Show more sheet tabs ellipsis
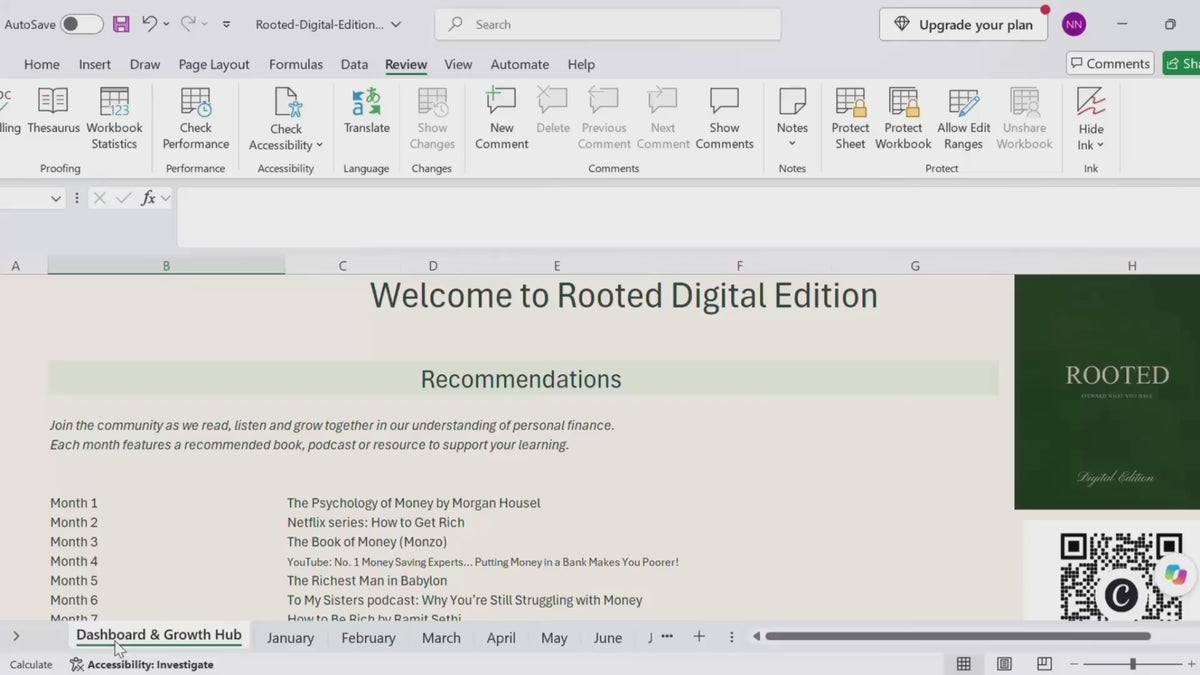 coord(667,637)
